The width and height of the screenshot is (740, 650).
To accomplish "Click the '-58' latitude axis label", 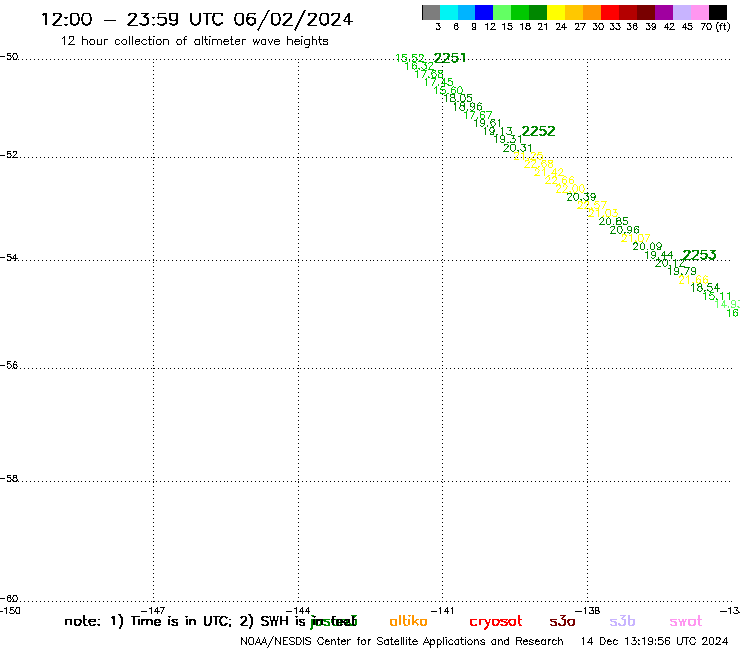I will pyautogui.click(x=9, y=479).
